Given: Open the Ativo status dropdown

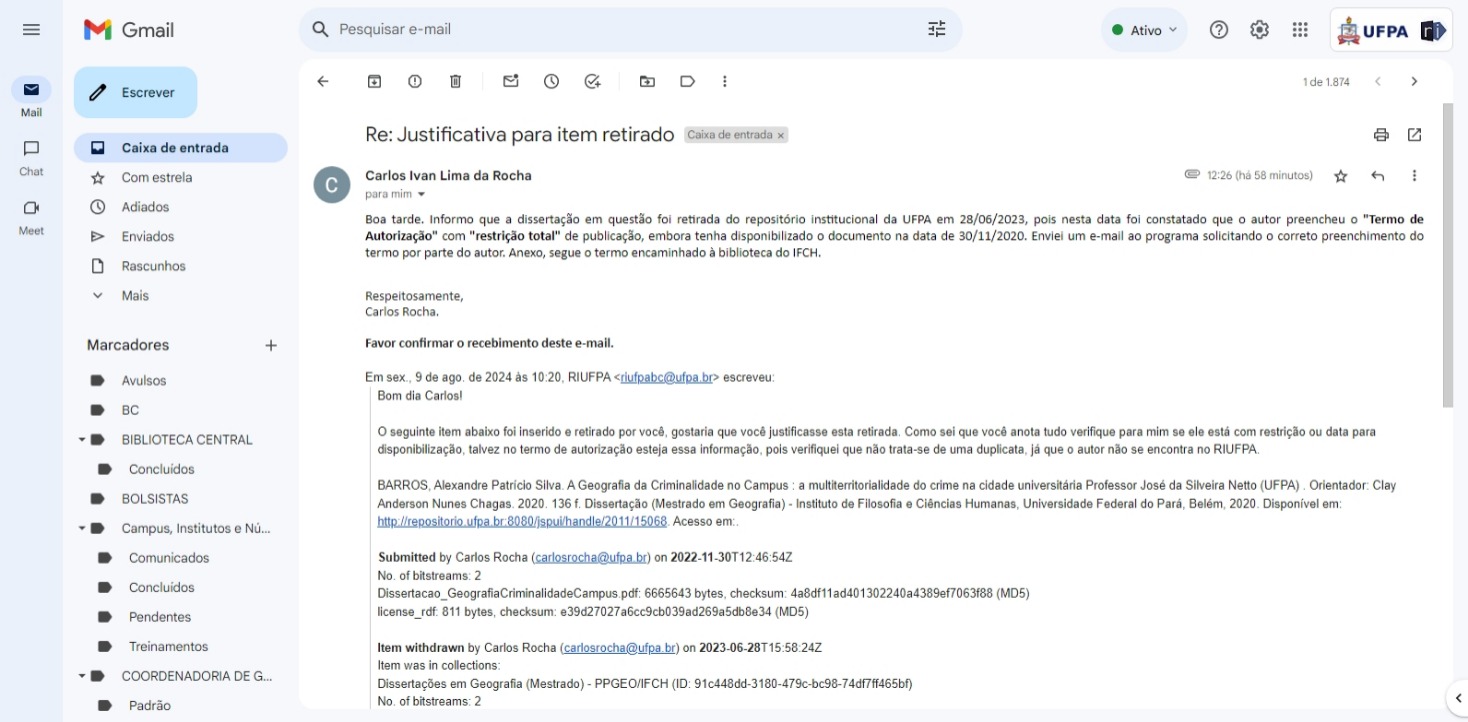Looking at the screenshot, I should click(1144, 30).
